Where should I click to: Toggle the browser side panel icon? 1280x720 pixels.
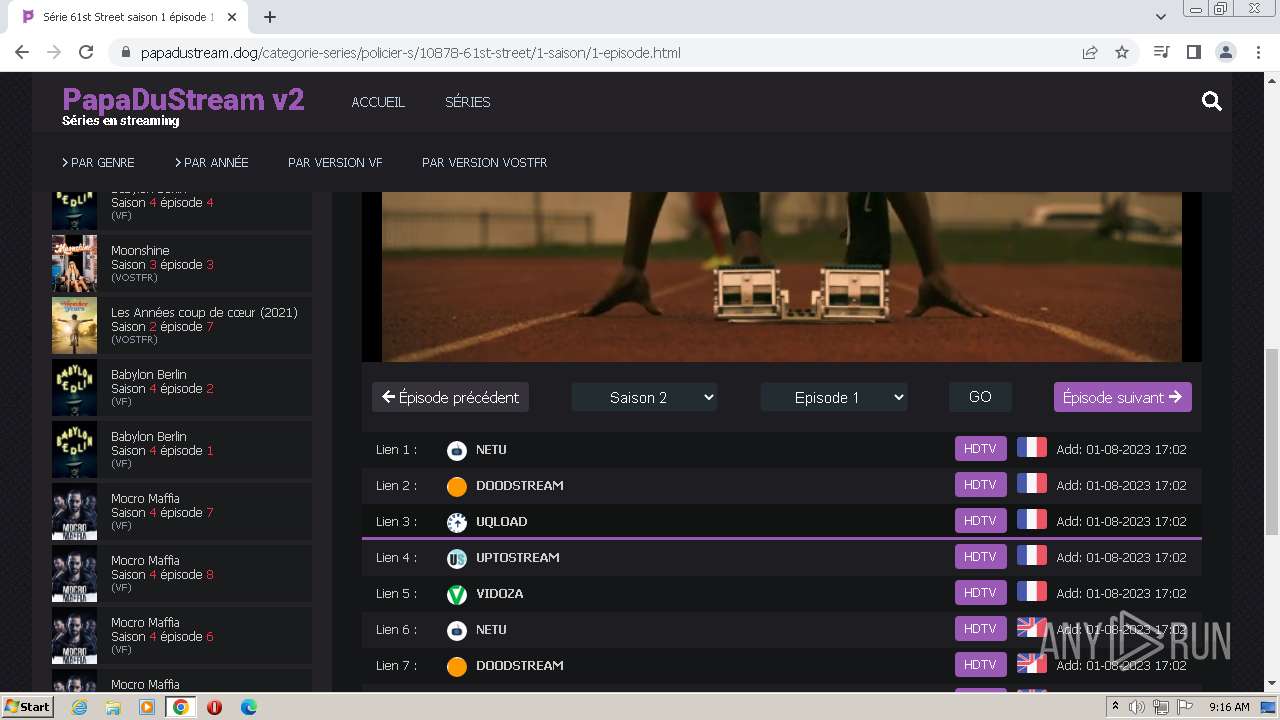[1193, 52]
